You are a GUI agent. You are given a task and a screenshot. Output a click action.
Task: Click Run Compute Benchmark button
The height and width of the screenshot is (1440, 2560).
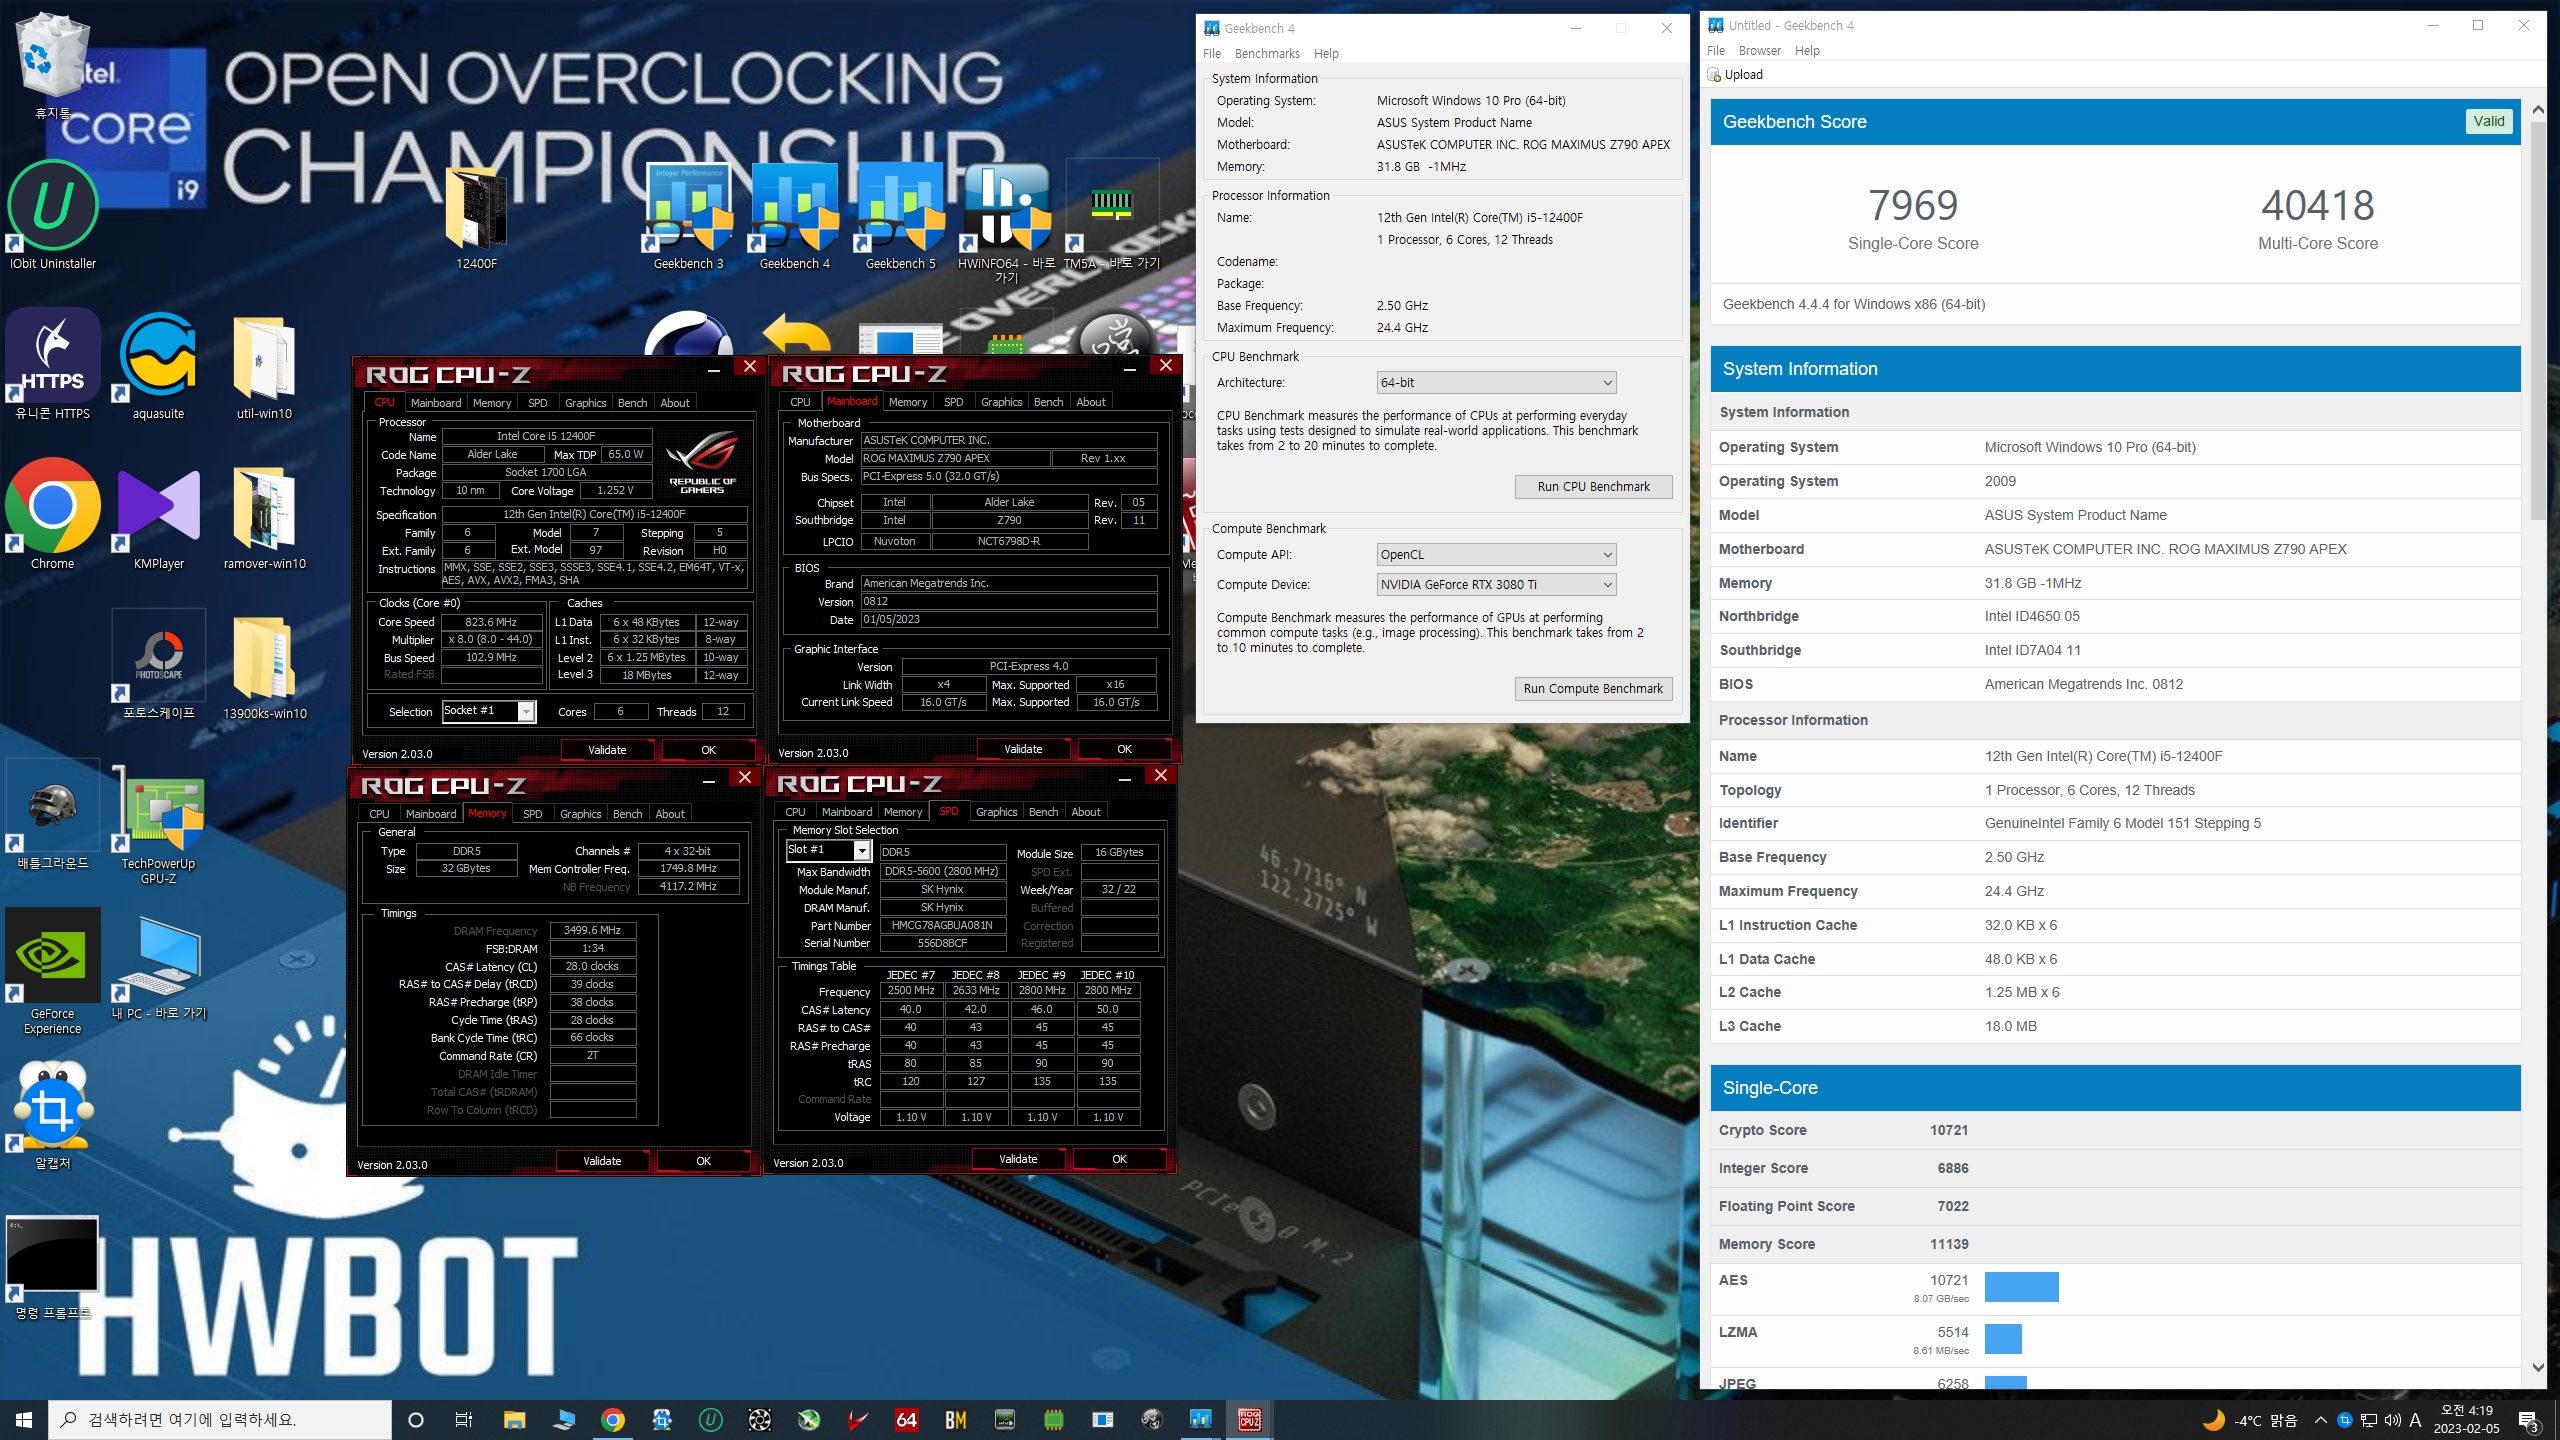(x=1594, y=688)
